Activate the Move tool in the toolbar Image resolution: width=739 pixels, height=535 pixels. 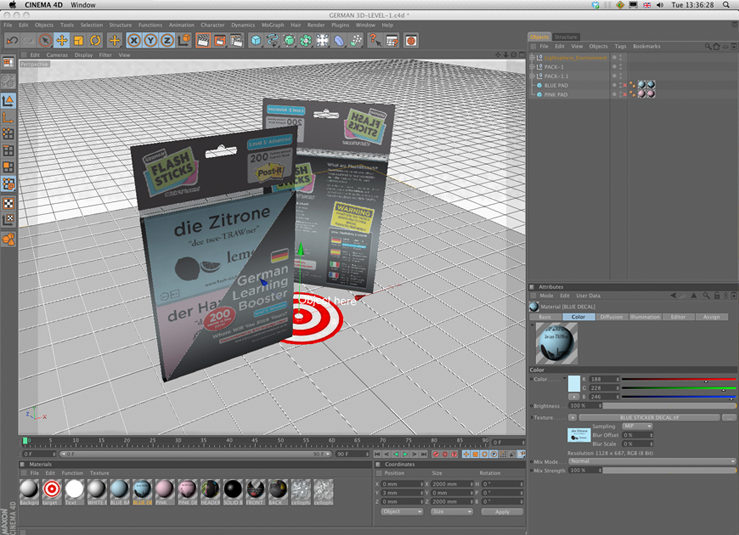(x=62, y=41)
